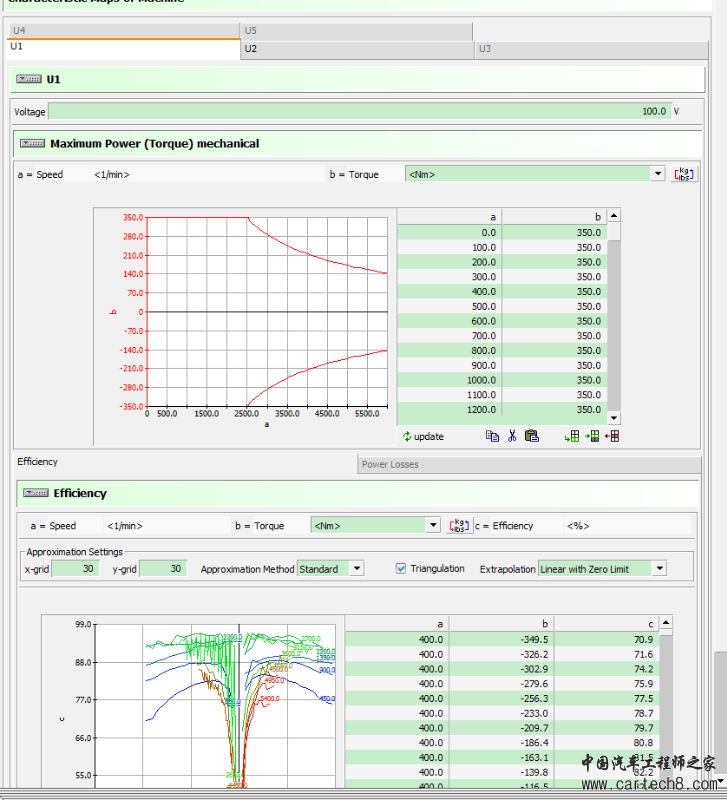This screenshot has height=800, width=727.
Task: Switch to the U4 tab
Action: [124, 31]
